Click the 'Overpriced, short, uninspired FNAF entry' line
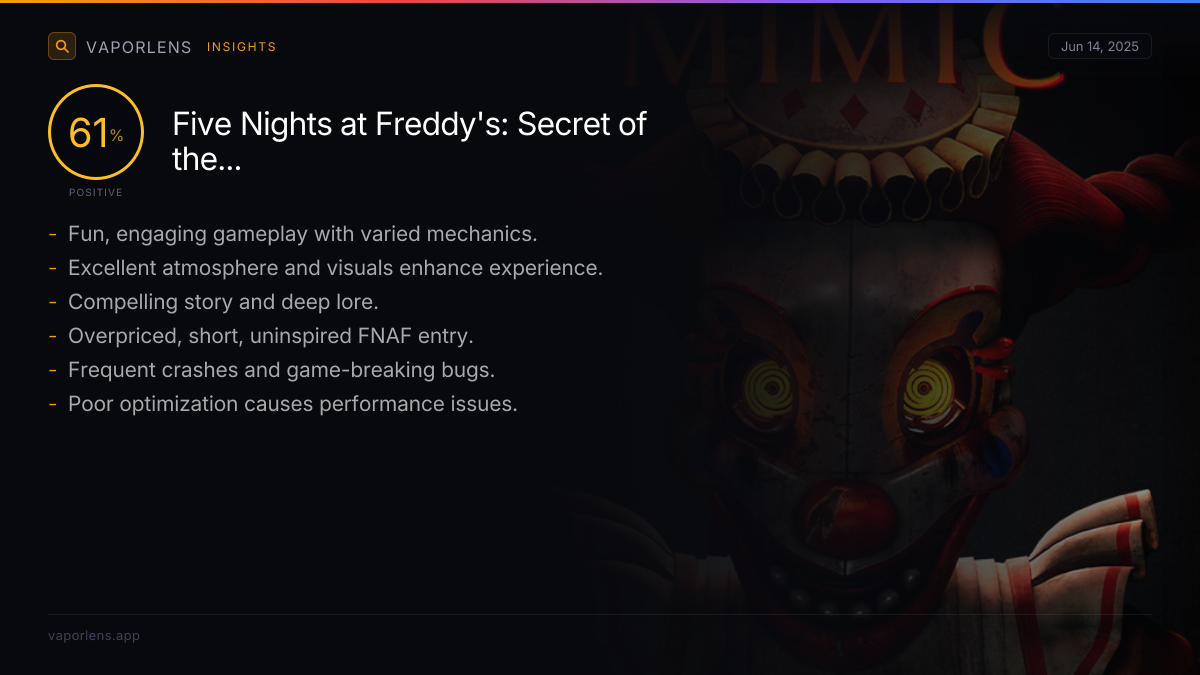The image size is (1200, 675). coord(270,336)
